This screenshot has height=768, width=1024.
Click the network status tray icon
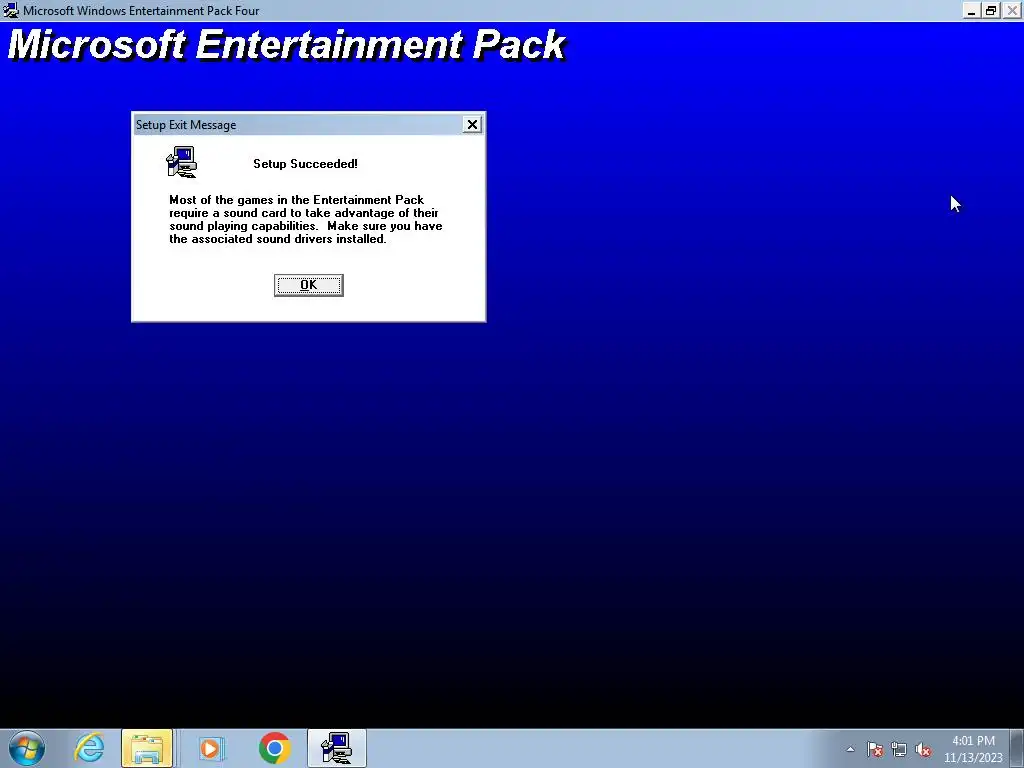click(899, 749)
